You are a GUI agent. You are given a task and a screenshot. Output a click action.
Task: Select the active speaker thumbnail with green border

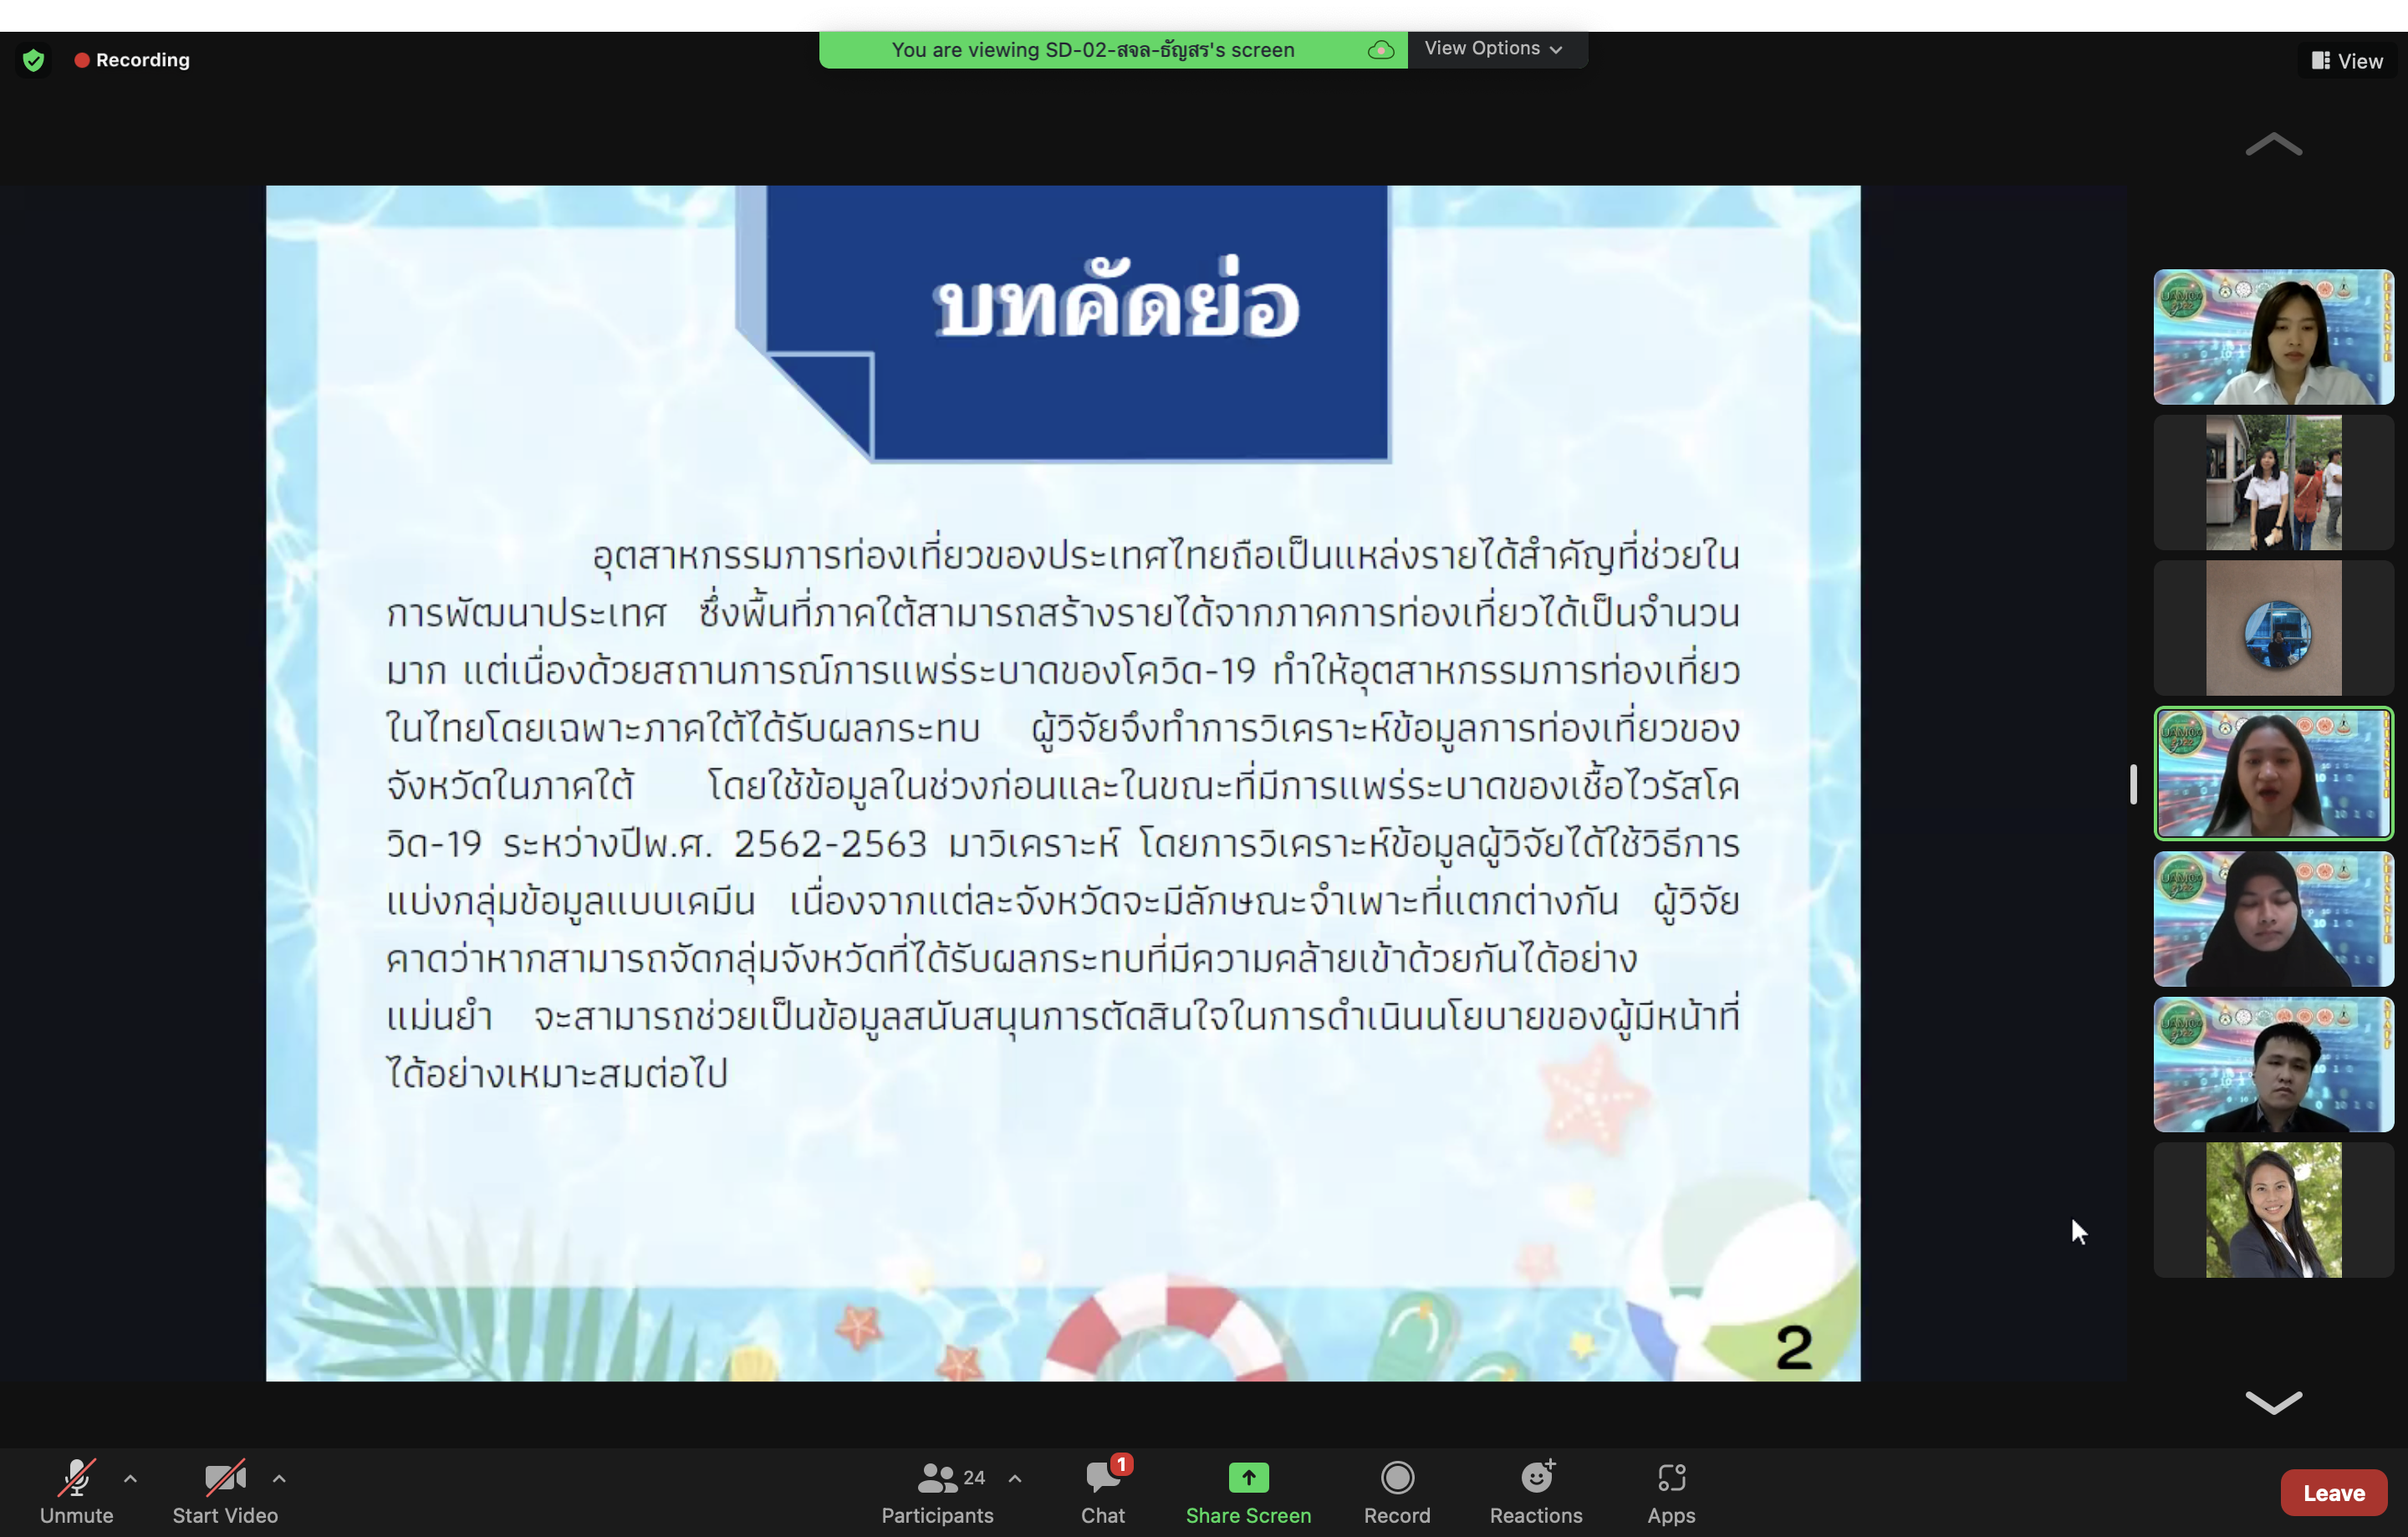coord(2273,773)
